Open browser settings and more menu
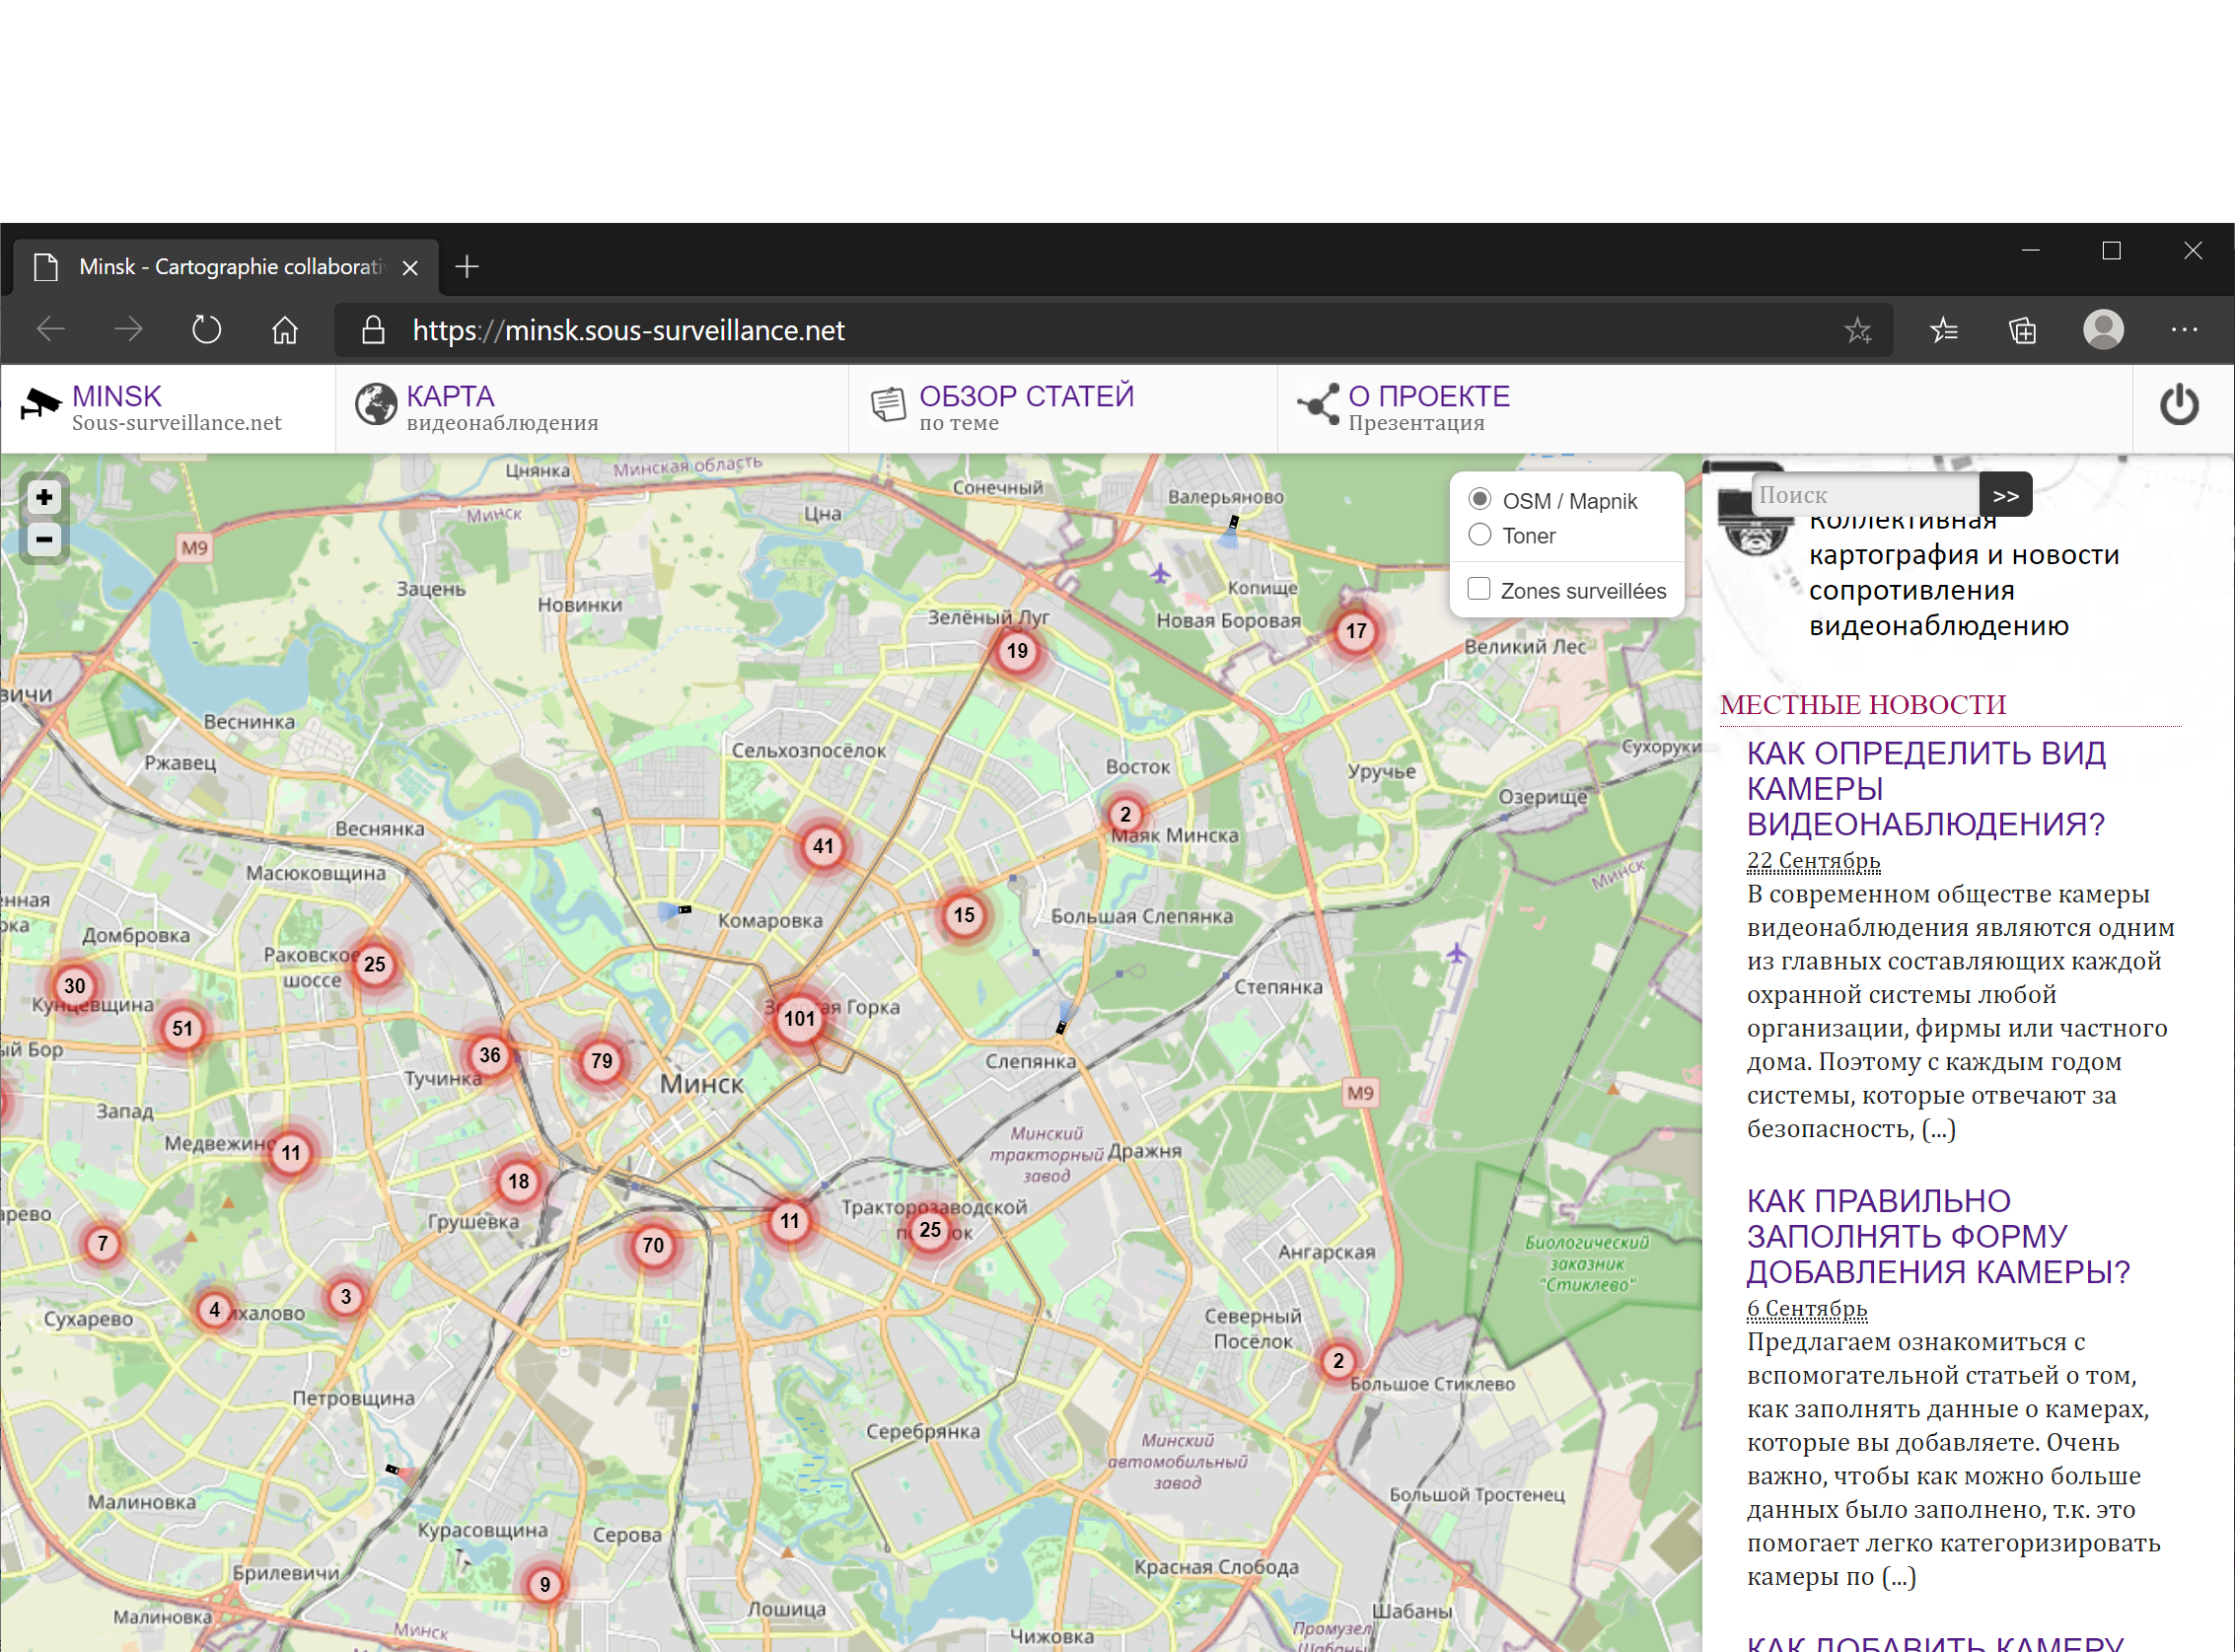This screenshot has height=1652, width=2235. coord(2184,330)
